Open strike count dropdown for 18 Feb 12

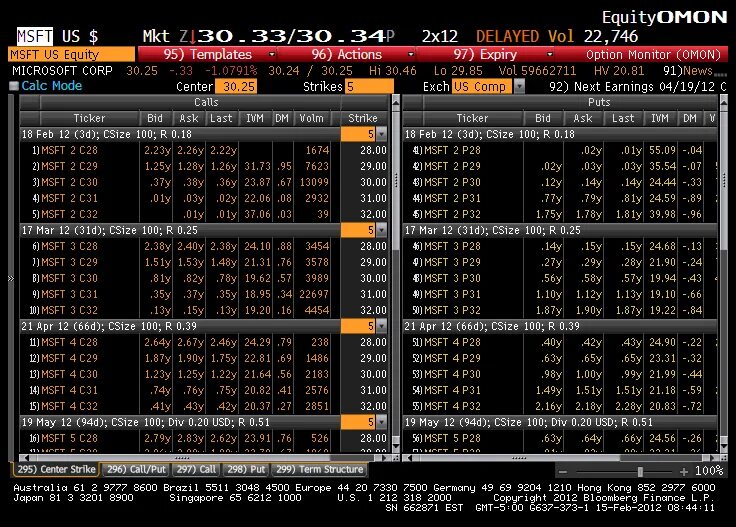click(382, 134)
